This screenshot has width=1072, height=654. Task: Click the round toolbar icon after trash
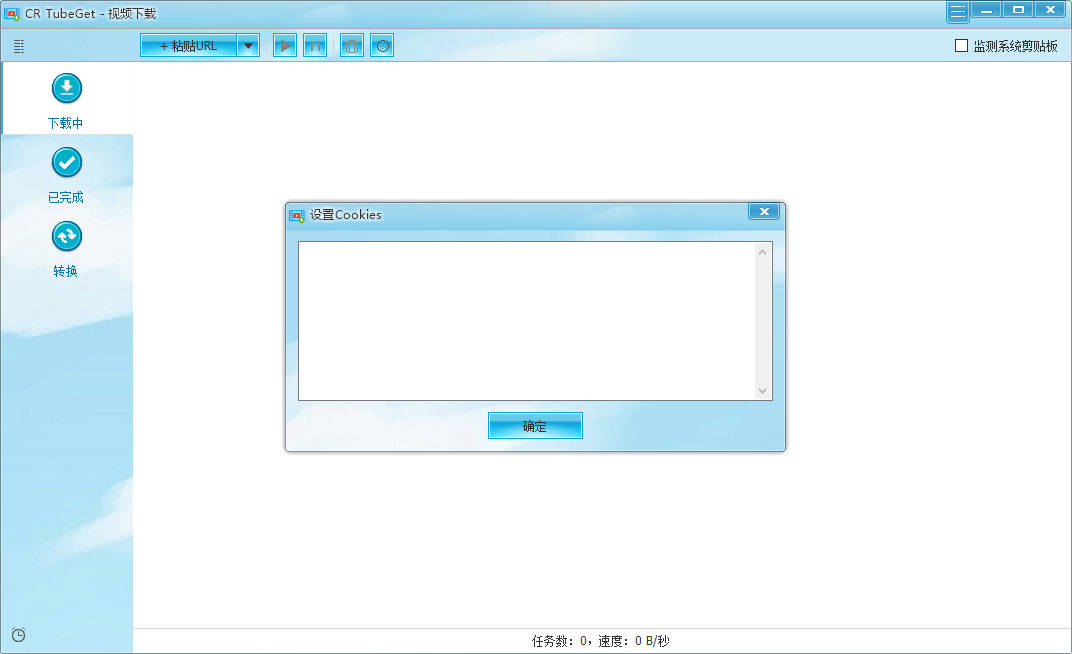[x=382, y=46]
